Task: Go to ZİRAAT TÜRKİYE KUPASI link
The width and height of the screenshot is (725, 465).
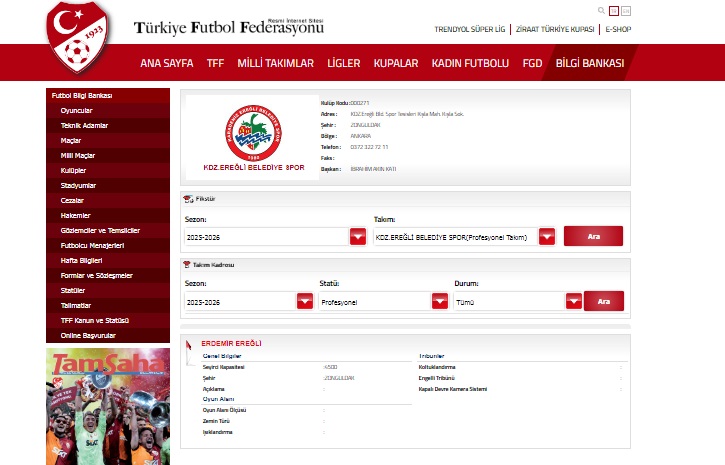Action: click(555, 29)
